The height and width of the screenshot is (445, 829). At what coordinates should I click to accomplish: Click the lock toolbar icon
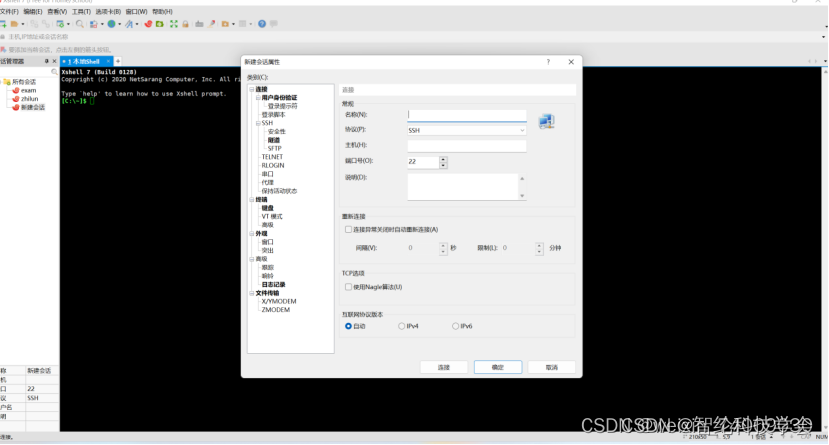coord(185,23)
